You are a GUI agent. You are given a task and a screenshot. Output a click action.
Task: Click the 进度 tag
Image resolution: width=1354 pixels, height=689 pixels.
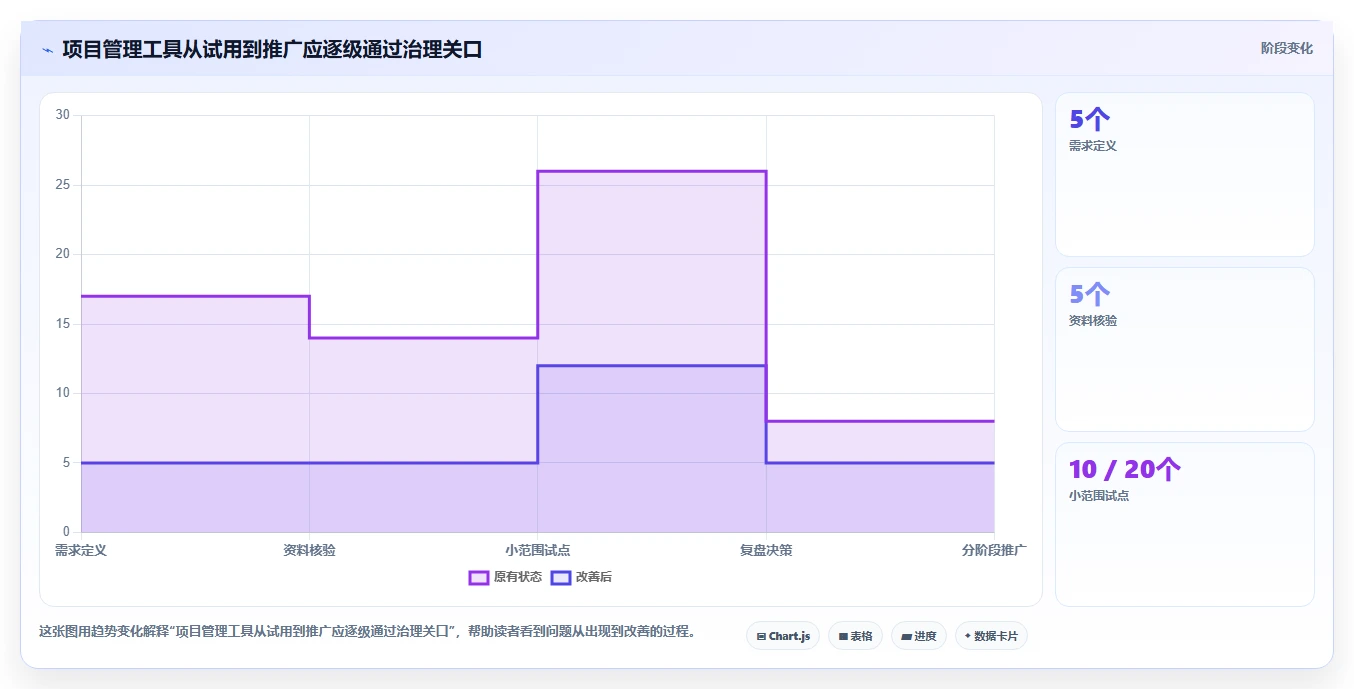coord(918,636)
